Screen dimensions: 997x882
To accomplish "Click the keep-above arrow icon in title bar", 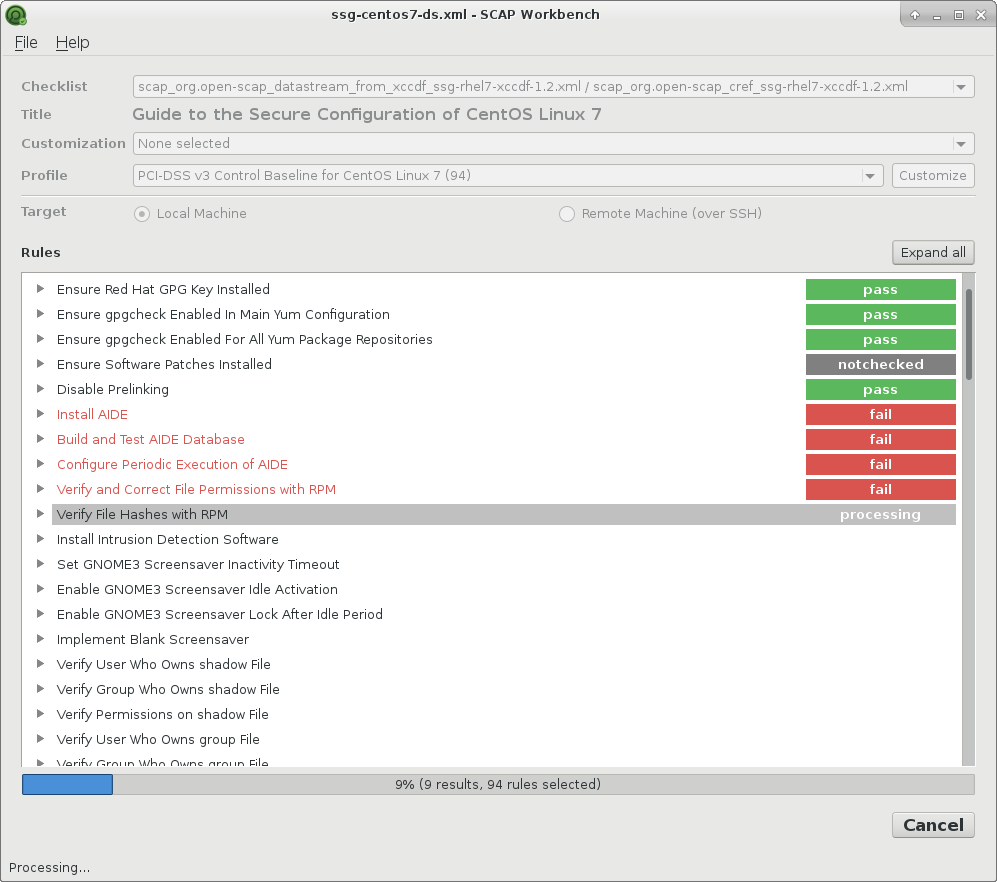I will click(915, 15).
